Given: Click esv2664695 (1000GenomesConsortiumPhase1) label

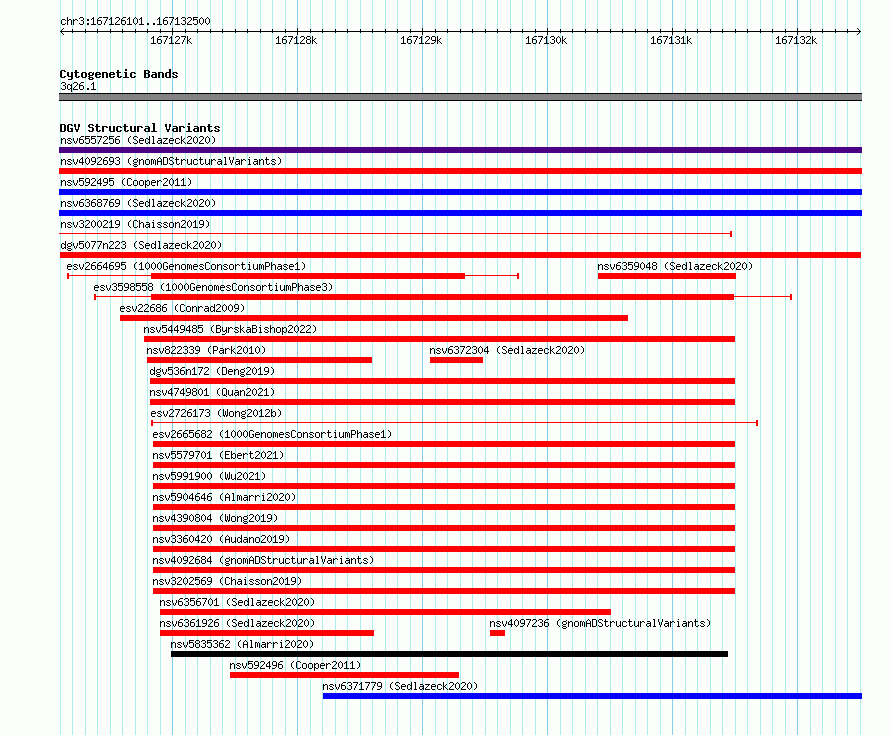Looking at the screenshot, I should coord(186,266).
